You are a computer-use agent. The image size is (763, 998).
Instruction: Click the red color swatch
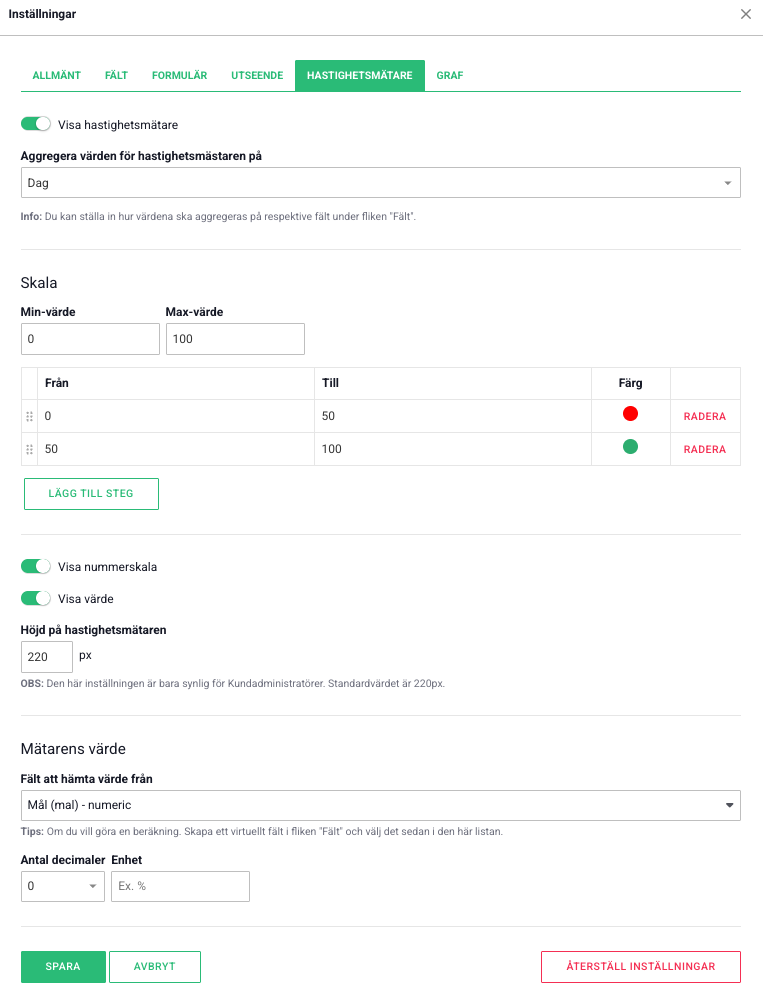[x=630, y=414]
